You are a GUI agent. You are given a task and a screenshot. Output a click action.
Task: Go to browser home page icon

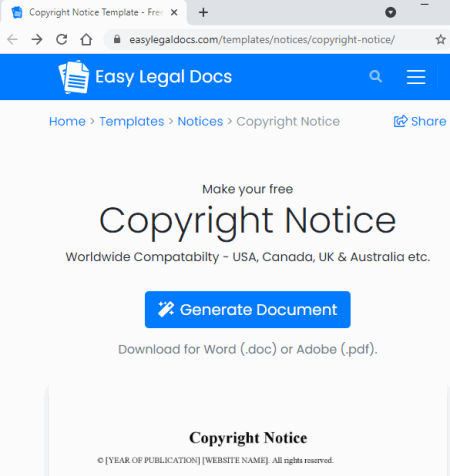pos(86,39)
